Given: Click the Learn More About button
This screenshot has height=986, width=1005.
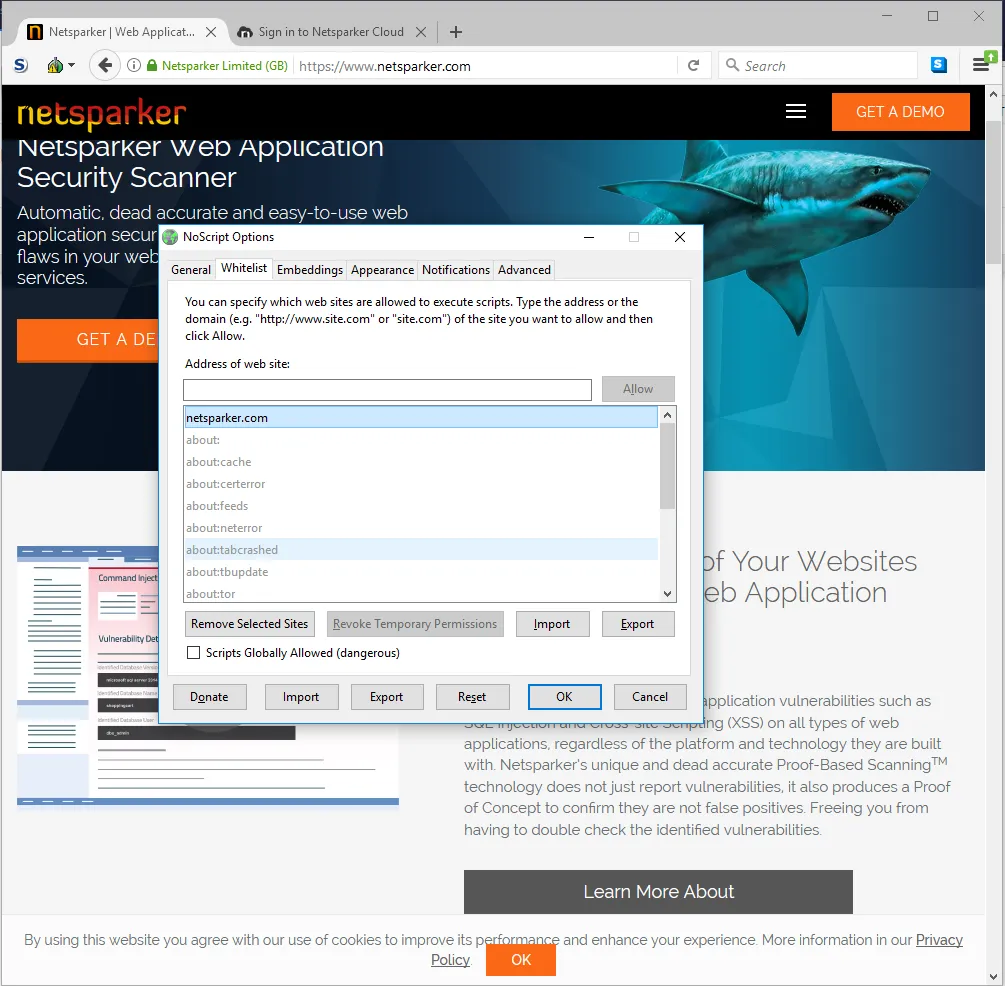Looking at the screenshot, I should click(658, 892).
